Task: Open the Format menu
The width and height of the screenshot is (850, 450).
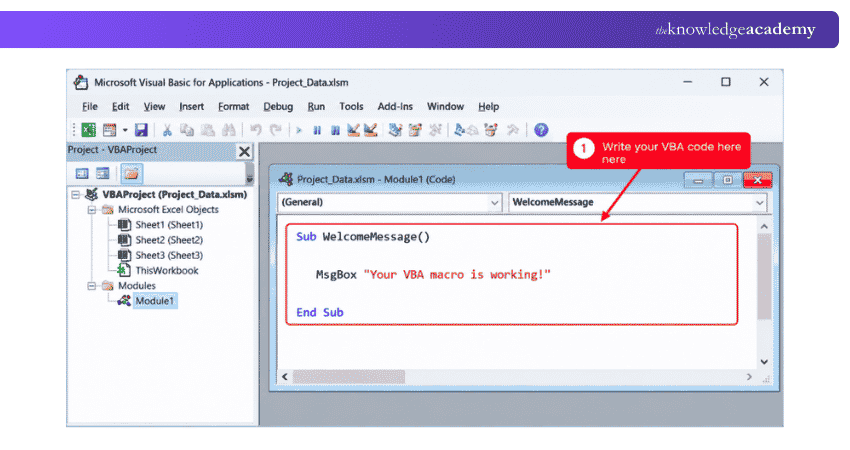Action: [234, 107]
